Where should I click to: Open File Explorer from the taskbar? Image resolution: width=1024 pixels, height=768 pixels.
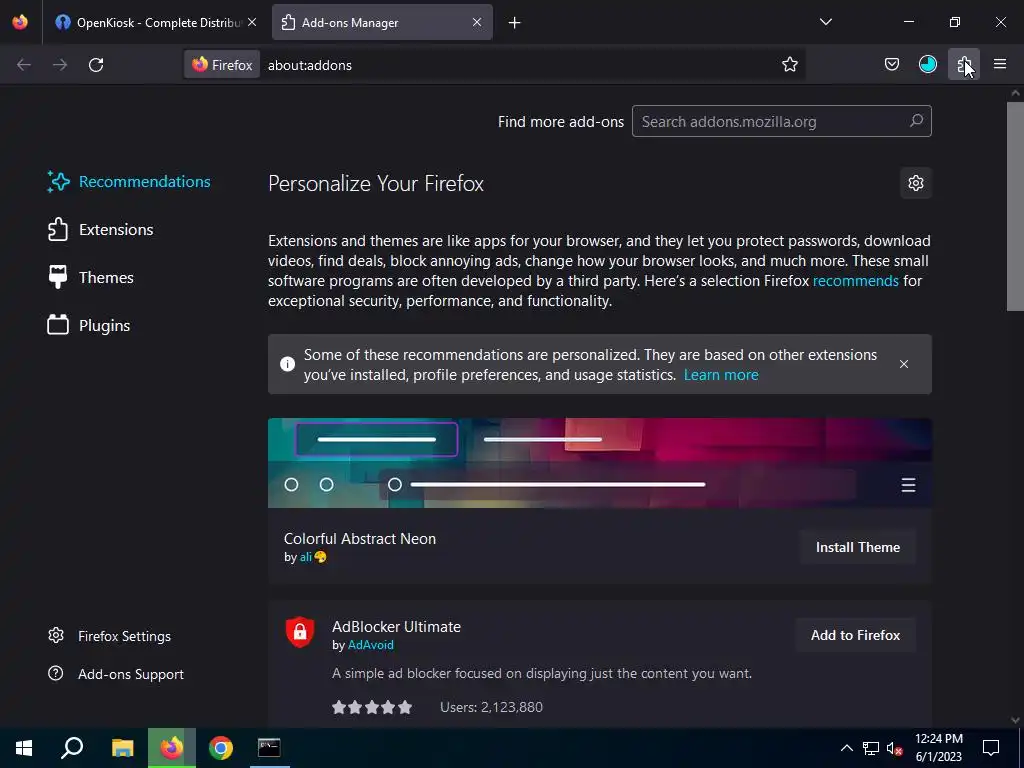tap(122, 748)
